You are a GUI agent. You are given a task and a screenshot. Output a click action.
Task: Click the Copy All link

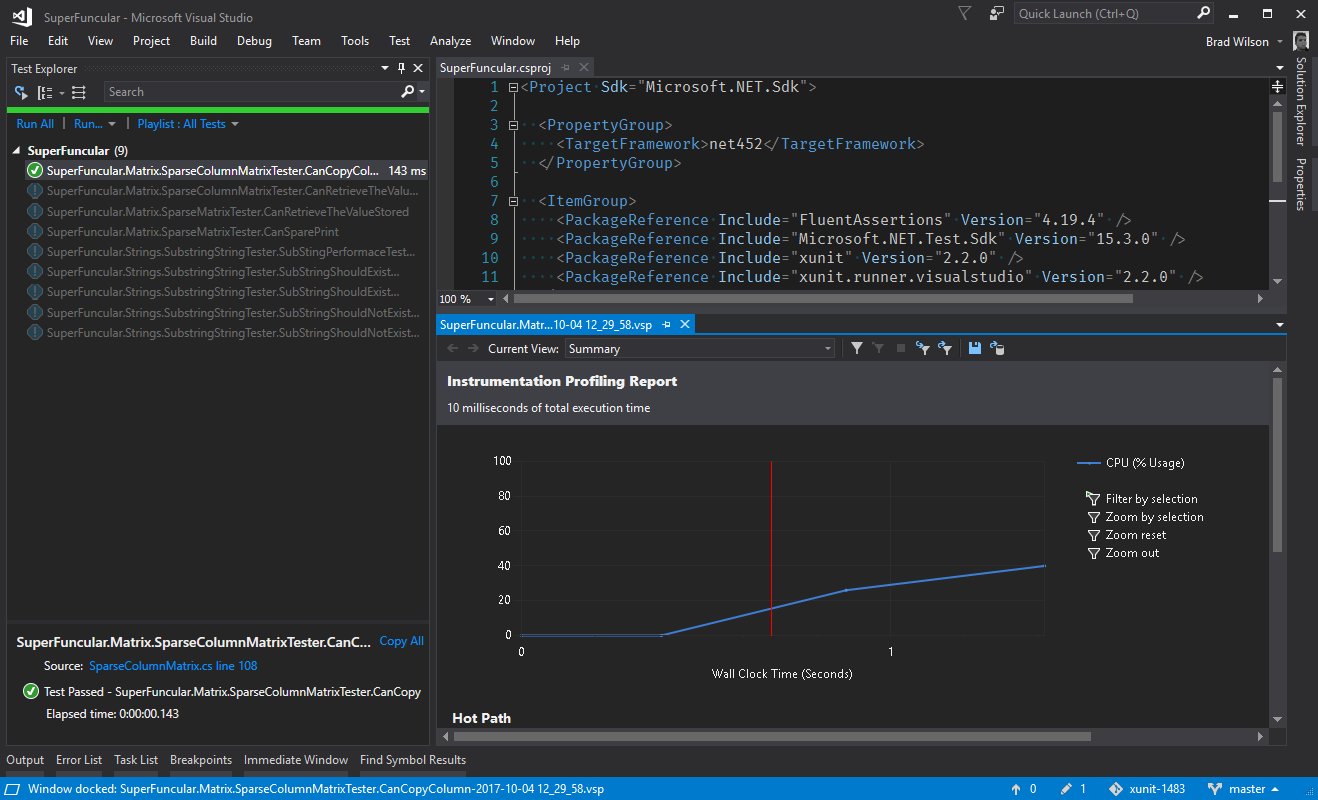(401, 641)
